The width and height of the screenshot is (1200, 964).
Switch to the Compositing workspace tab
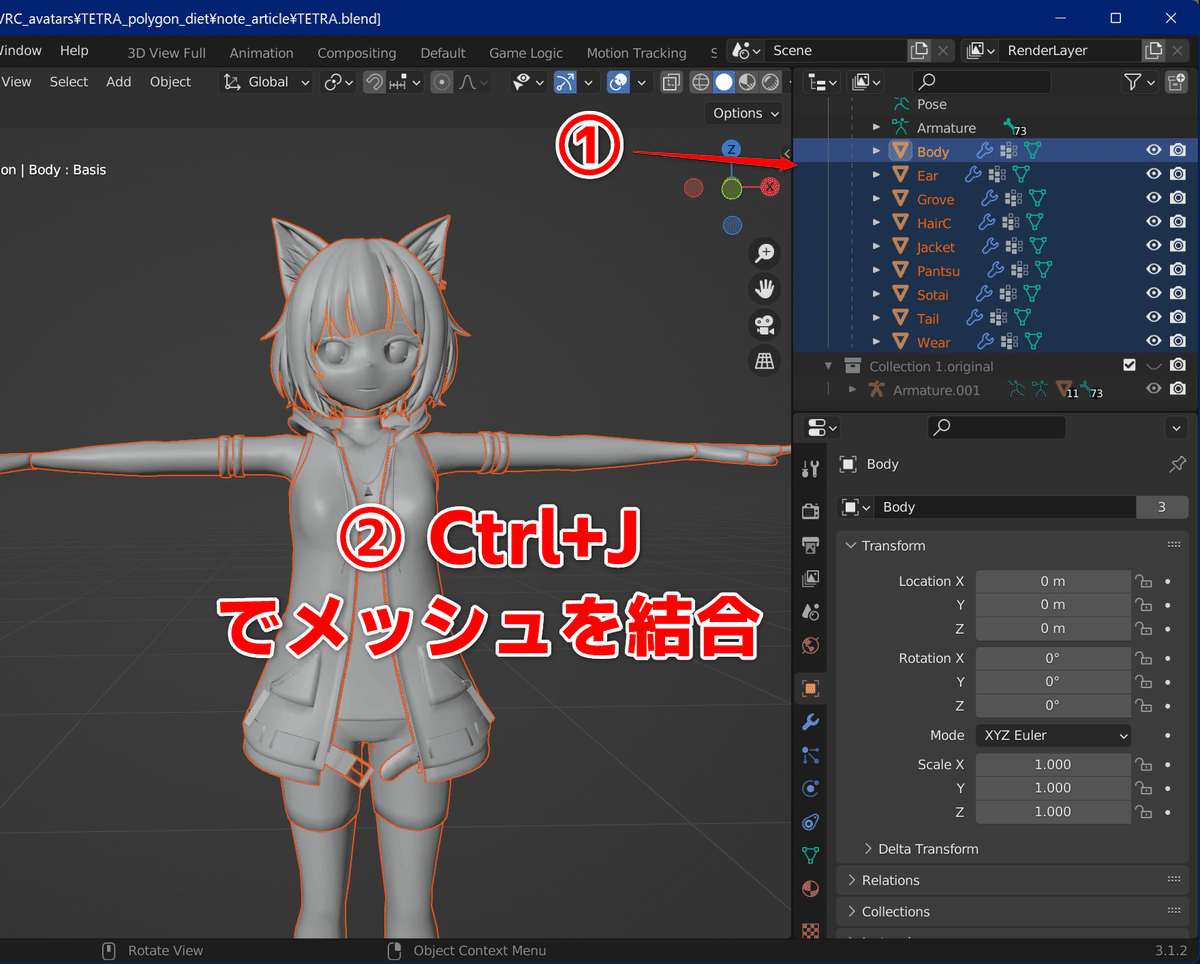(357, 53)
